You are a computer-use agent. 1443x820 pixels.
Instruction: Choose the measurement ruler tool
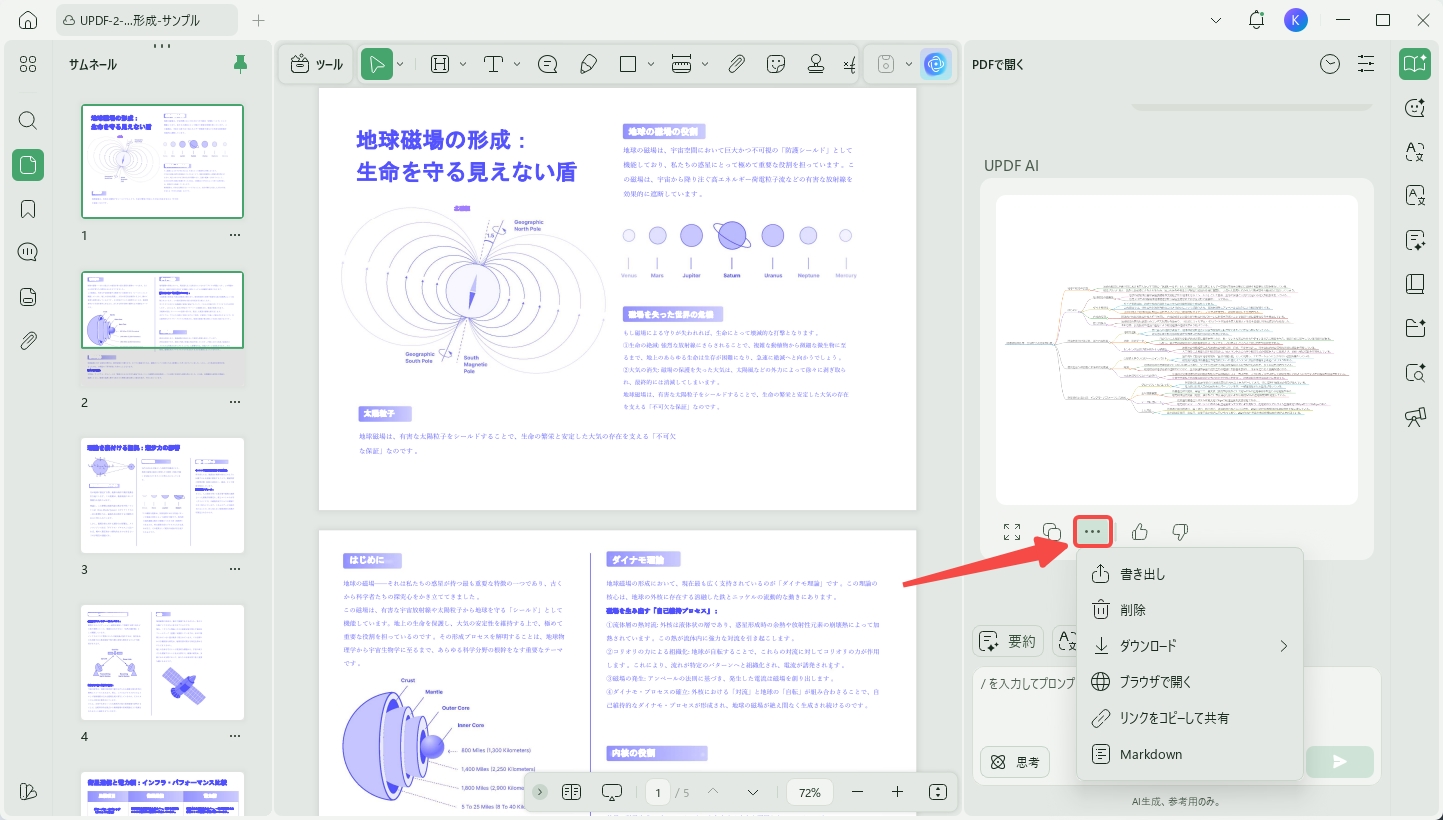pos(682,64)
